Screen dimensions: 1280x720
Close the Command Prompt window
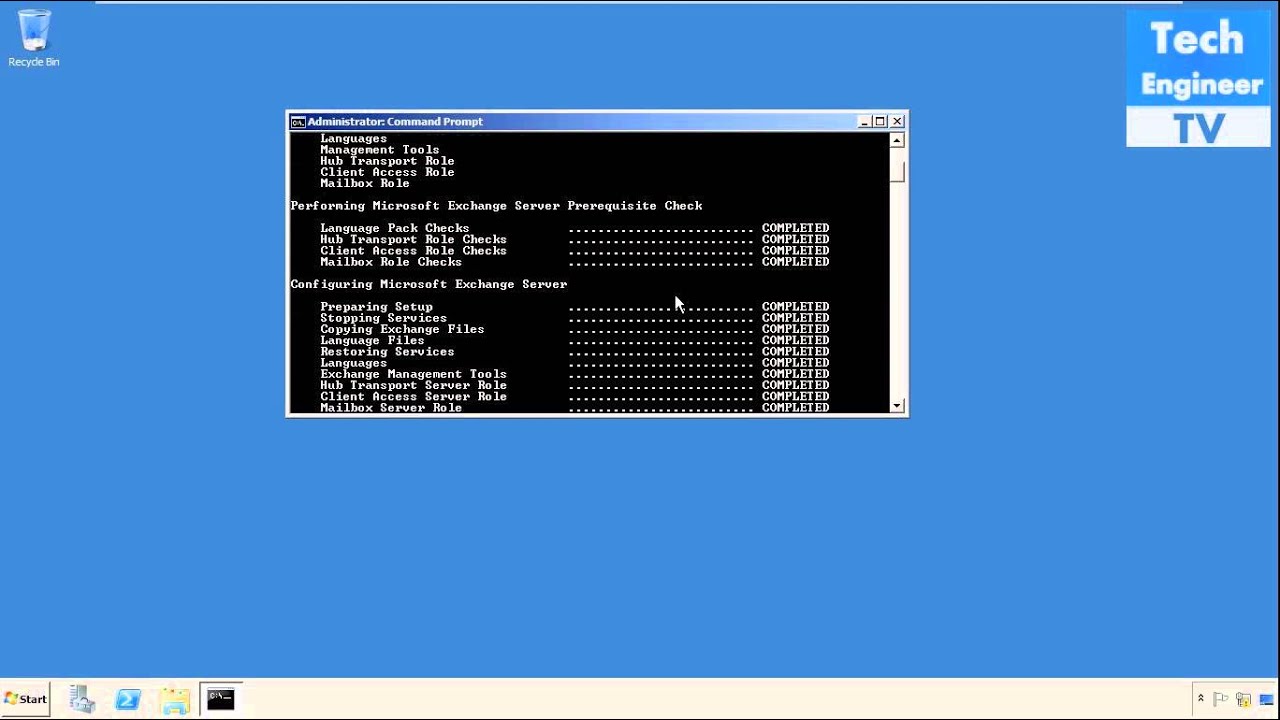tap(897, 121)
